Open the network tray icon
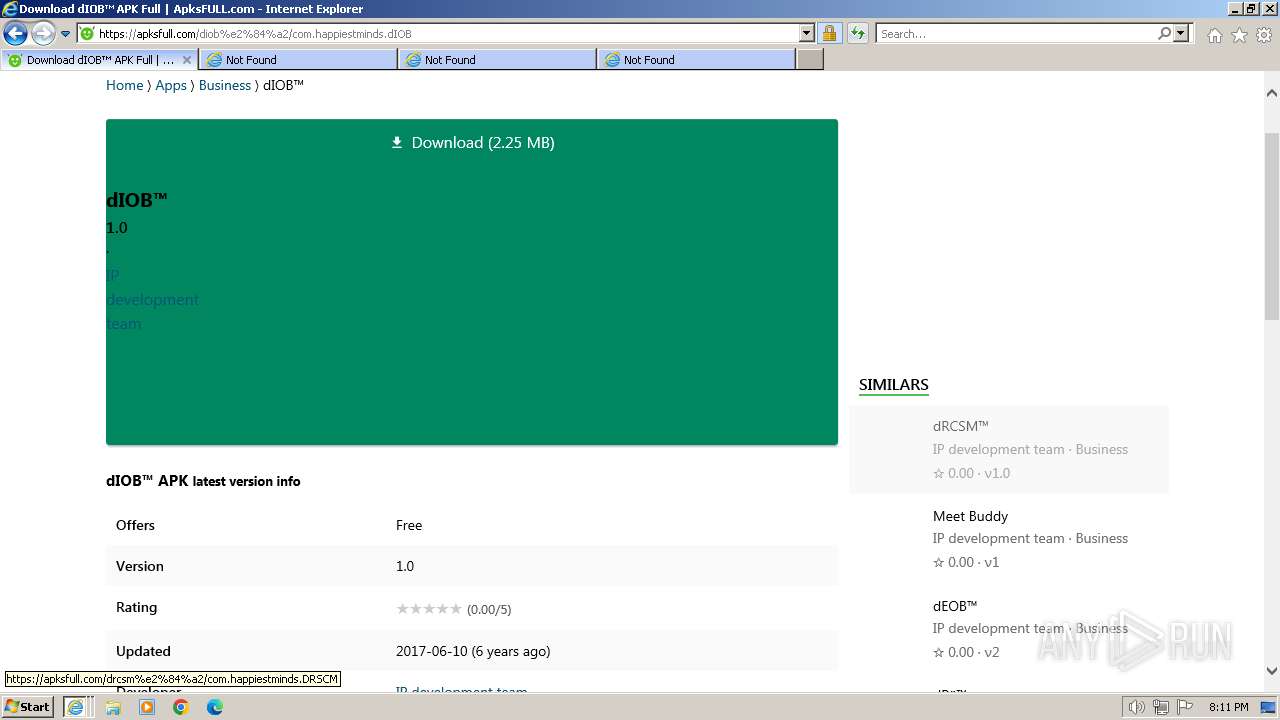 (x=1161, y=707)
